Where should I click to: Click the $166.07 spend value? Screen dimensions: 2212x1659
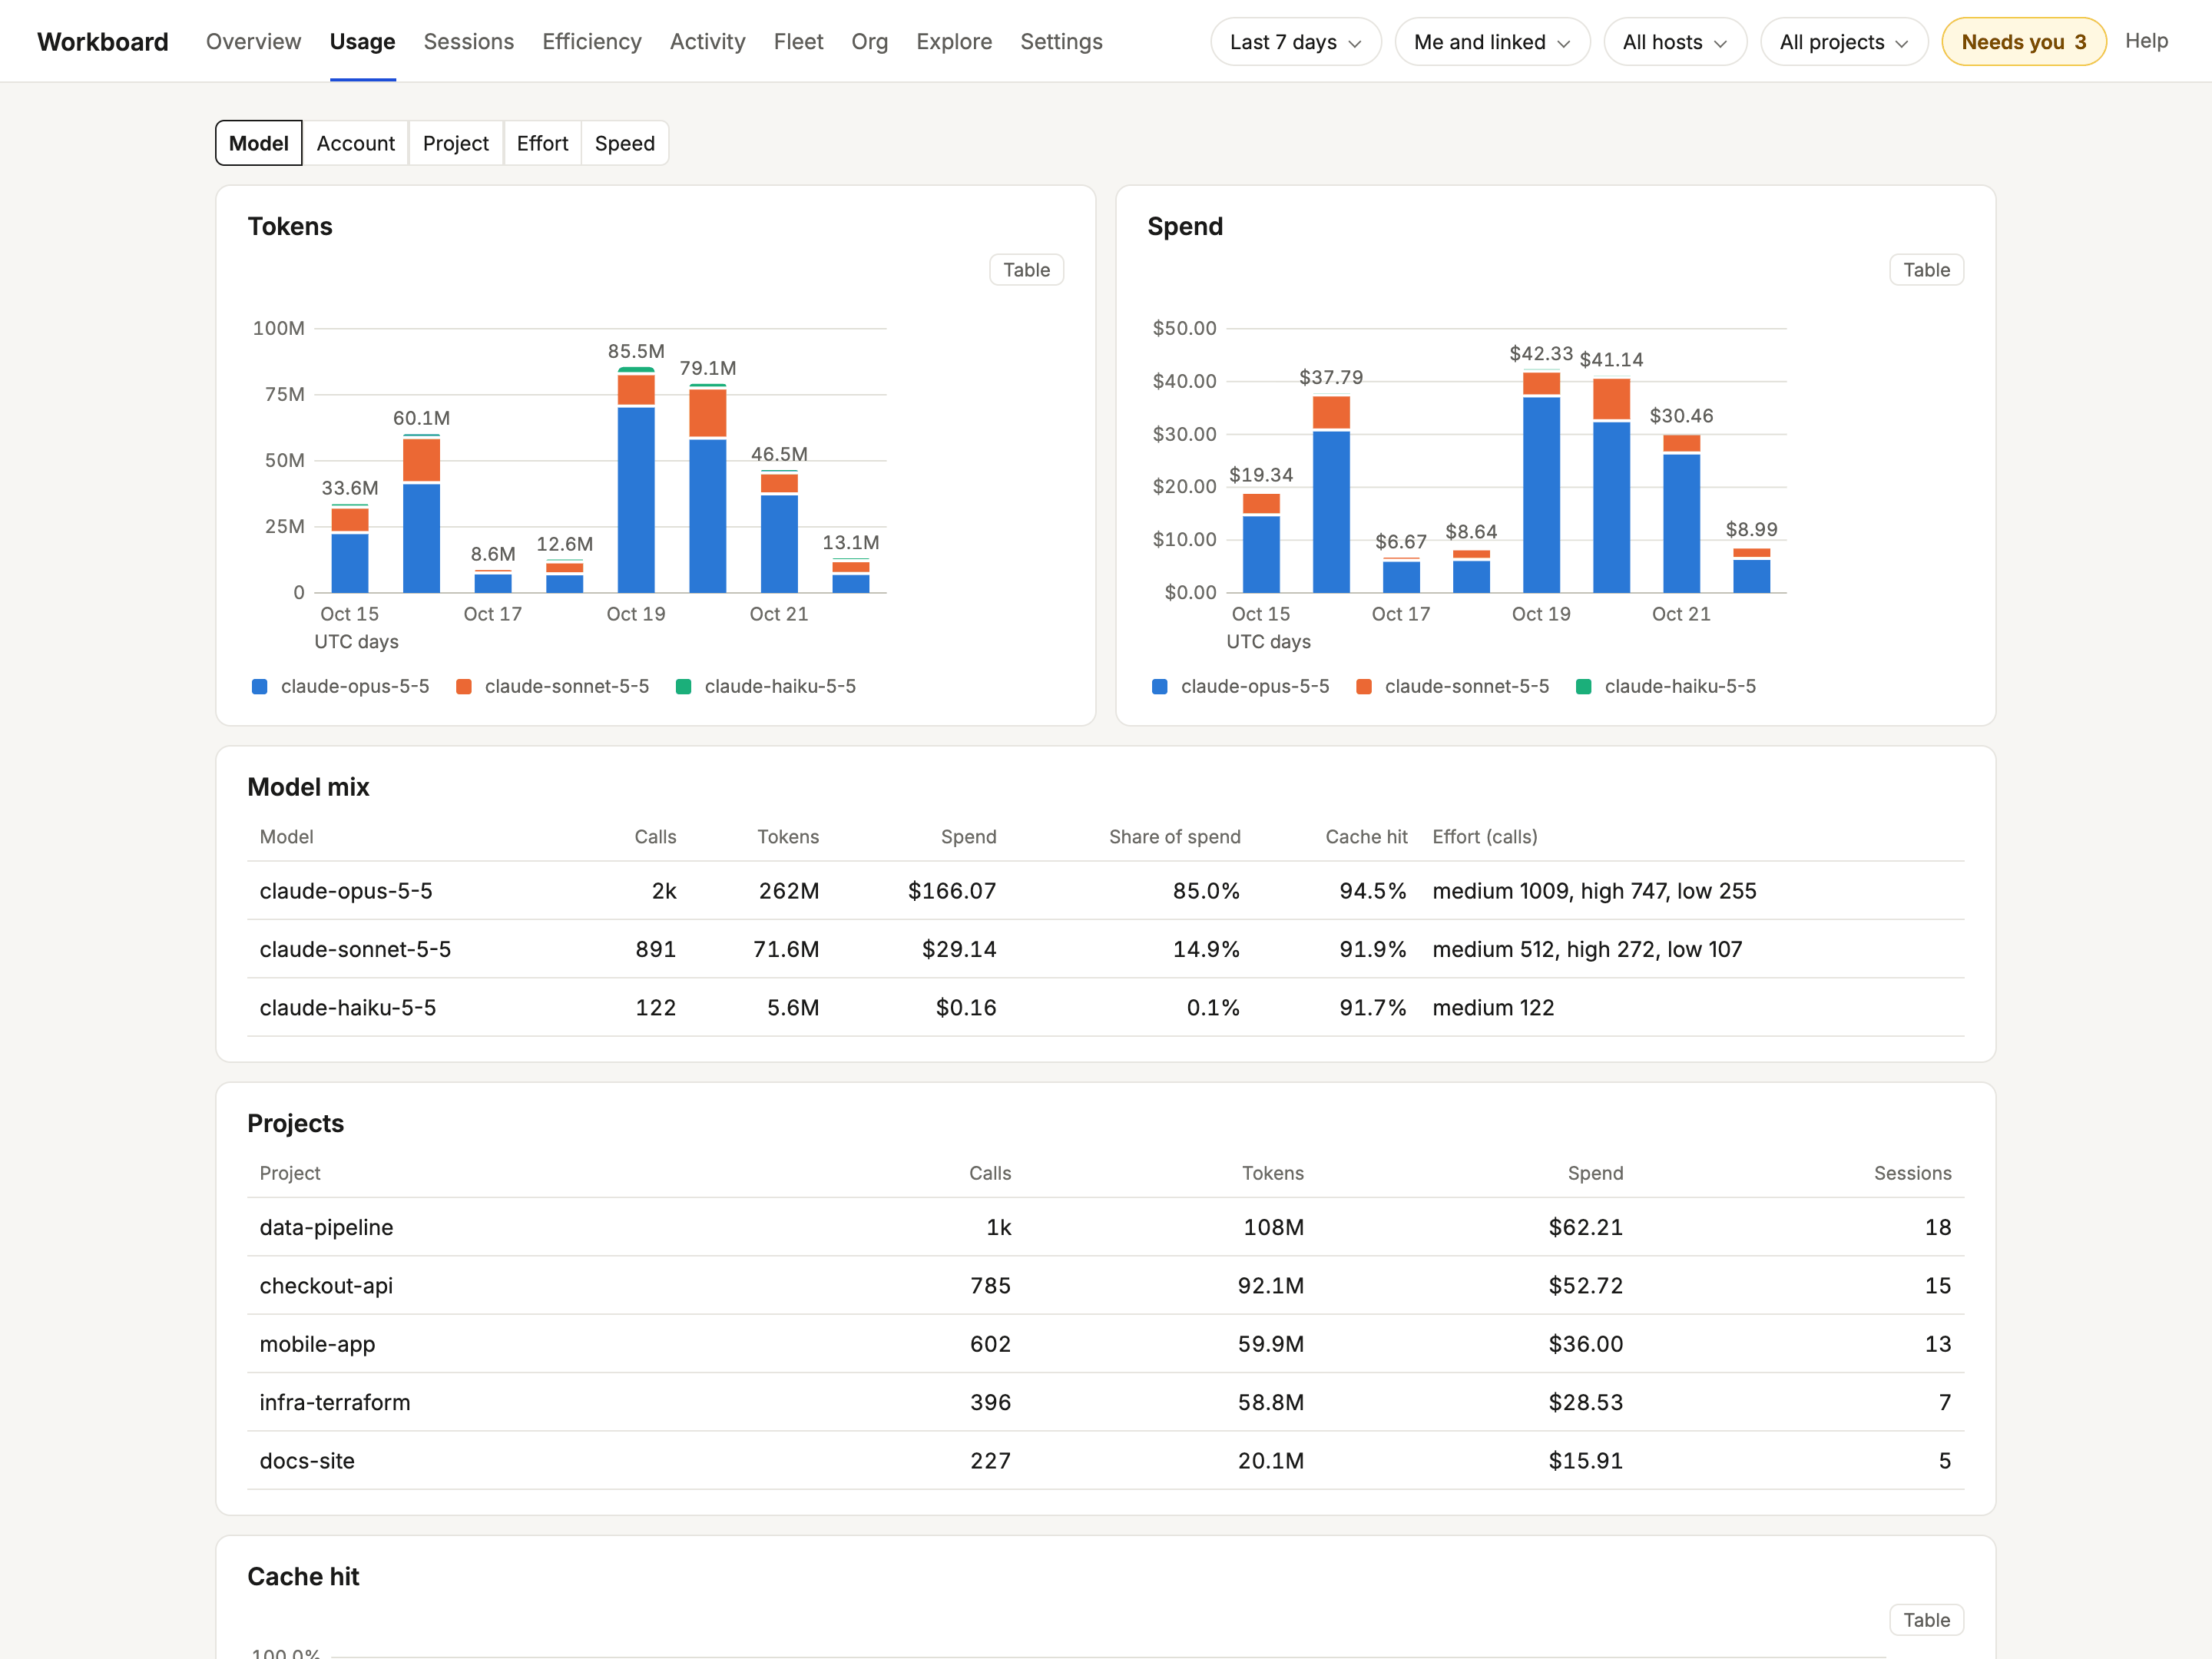point(951,891)
